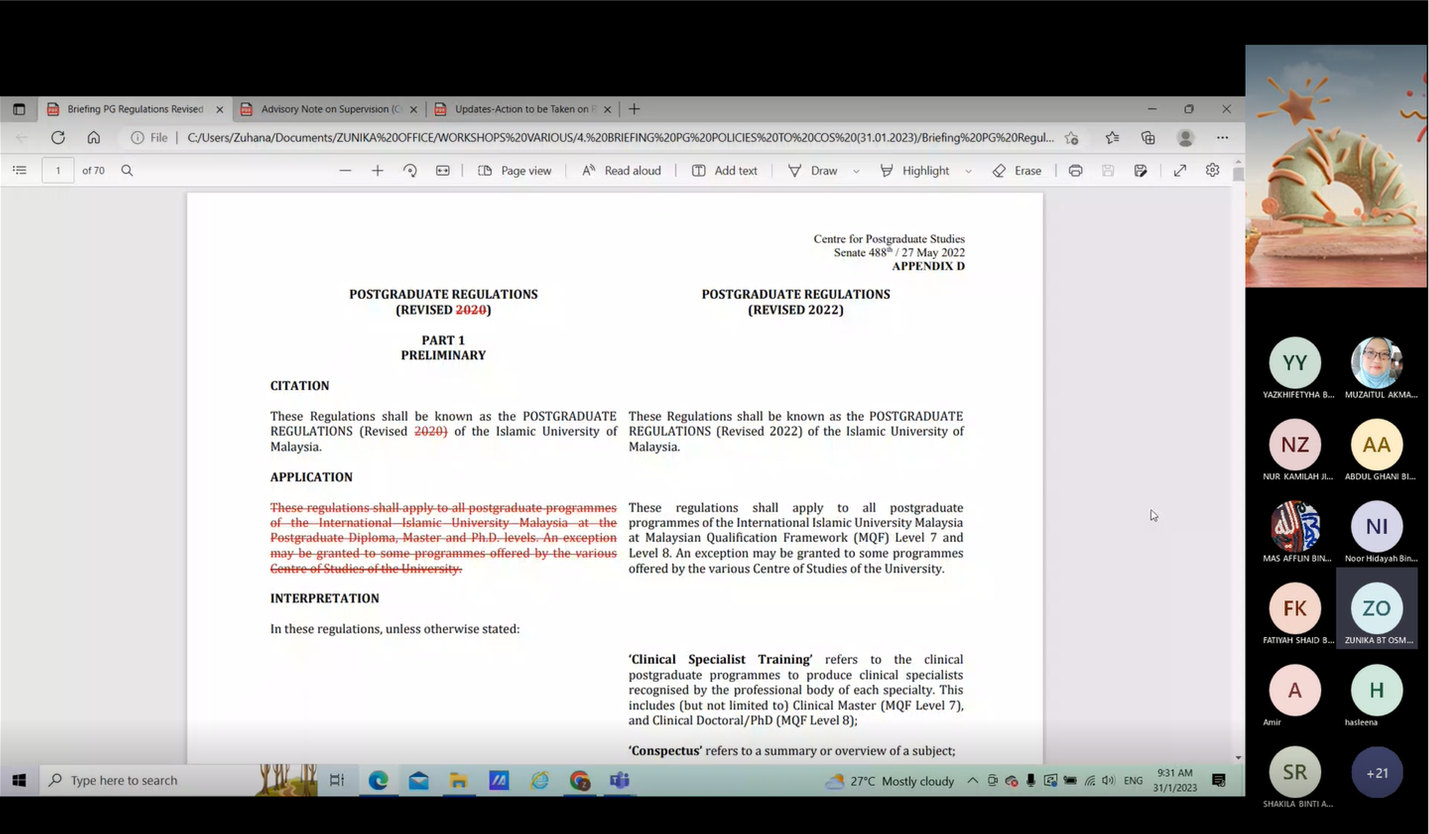Open the tab actions menu icon
The image size is (1429, 834).
[x=19, y=109]
